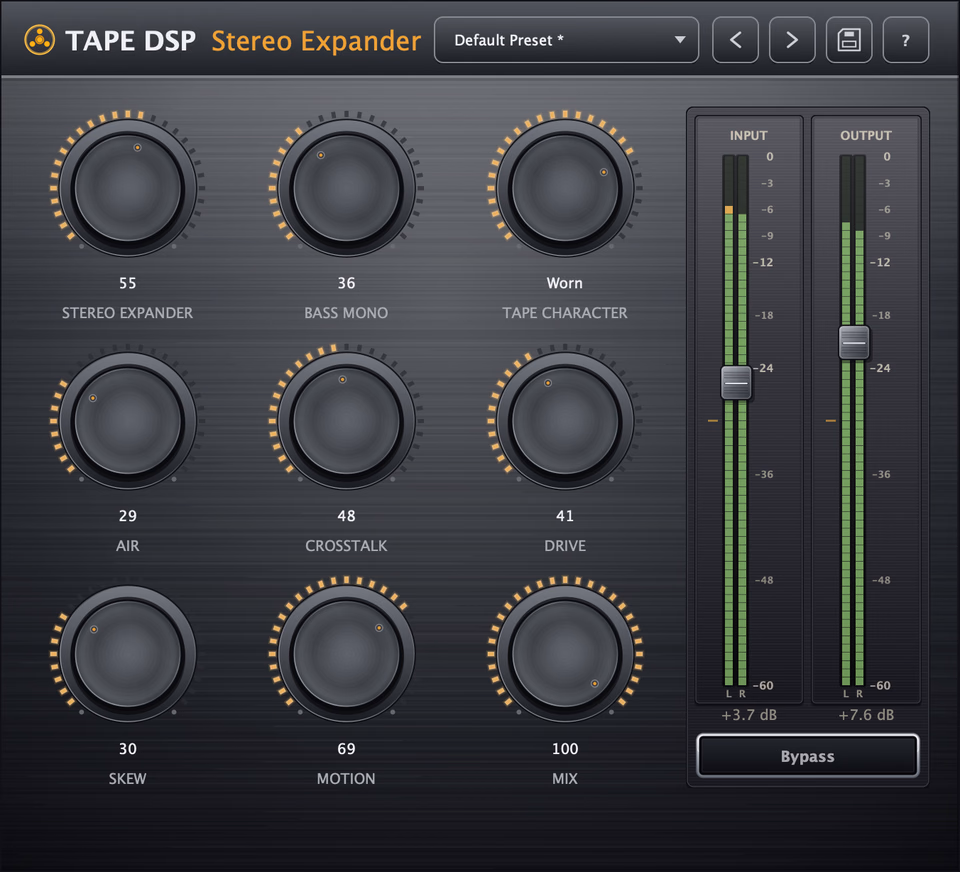
Task: Click the Bass Mono knob
Action: point(347,188)
